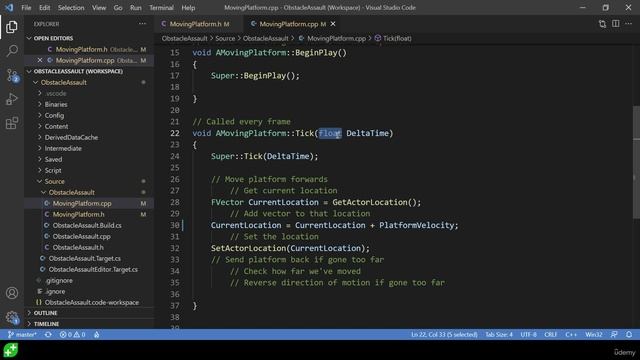Close the MovingPlatform.cpp tab
This screenshot has height=360, width=640.
tap(333, 24)
